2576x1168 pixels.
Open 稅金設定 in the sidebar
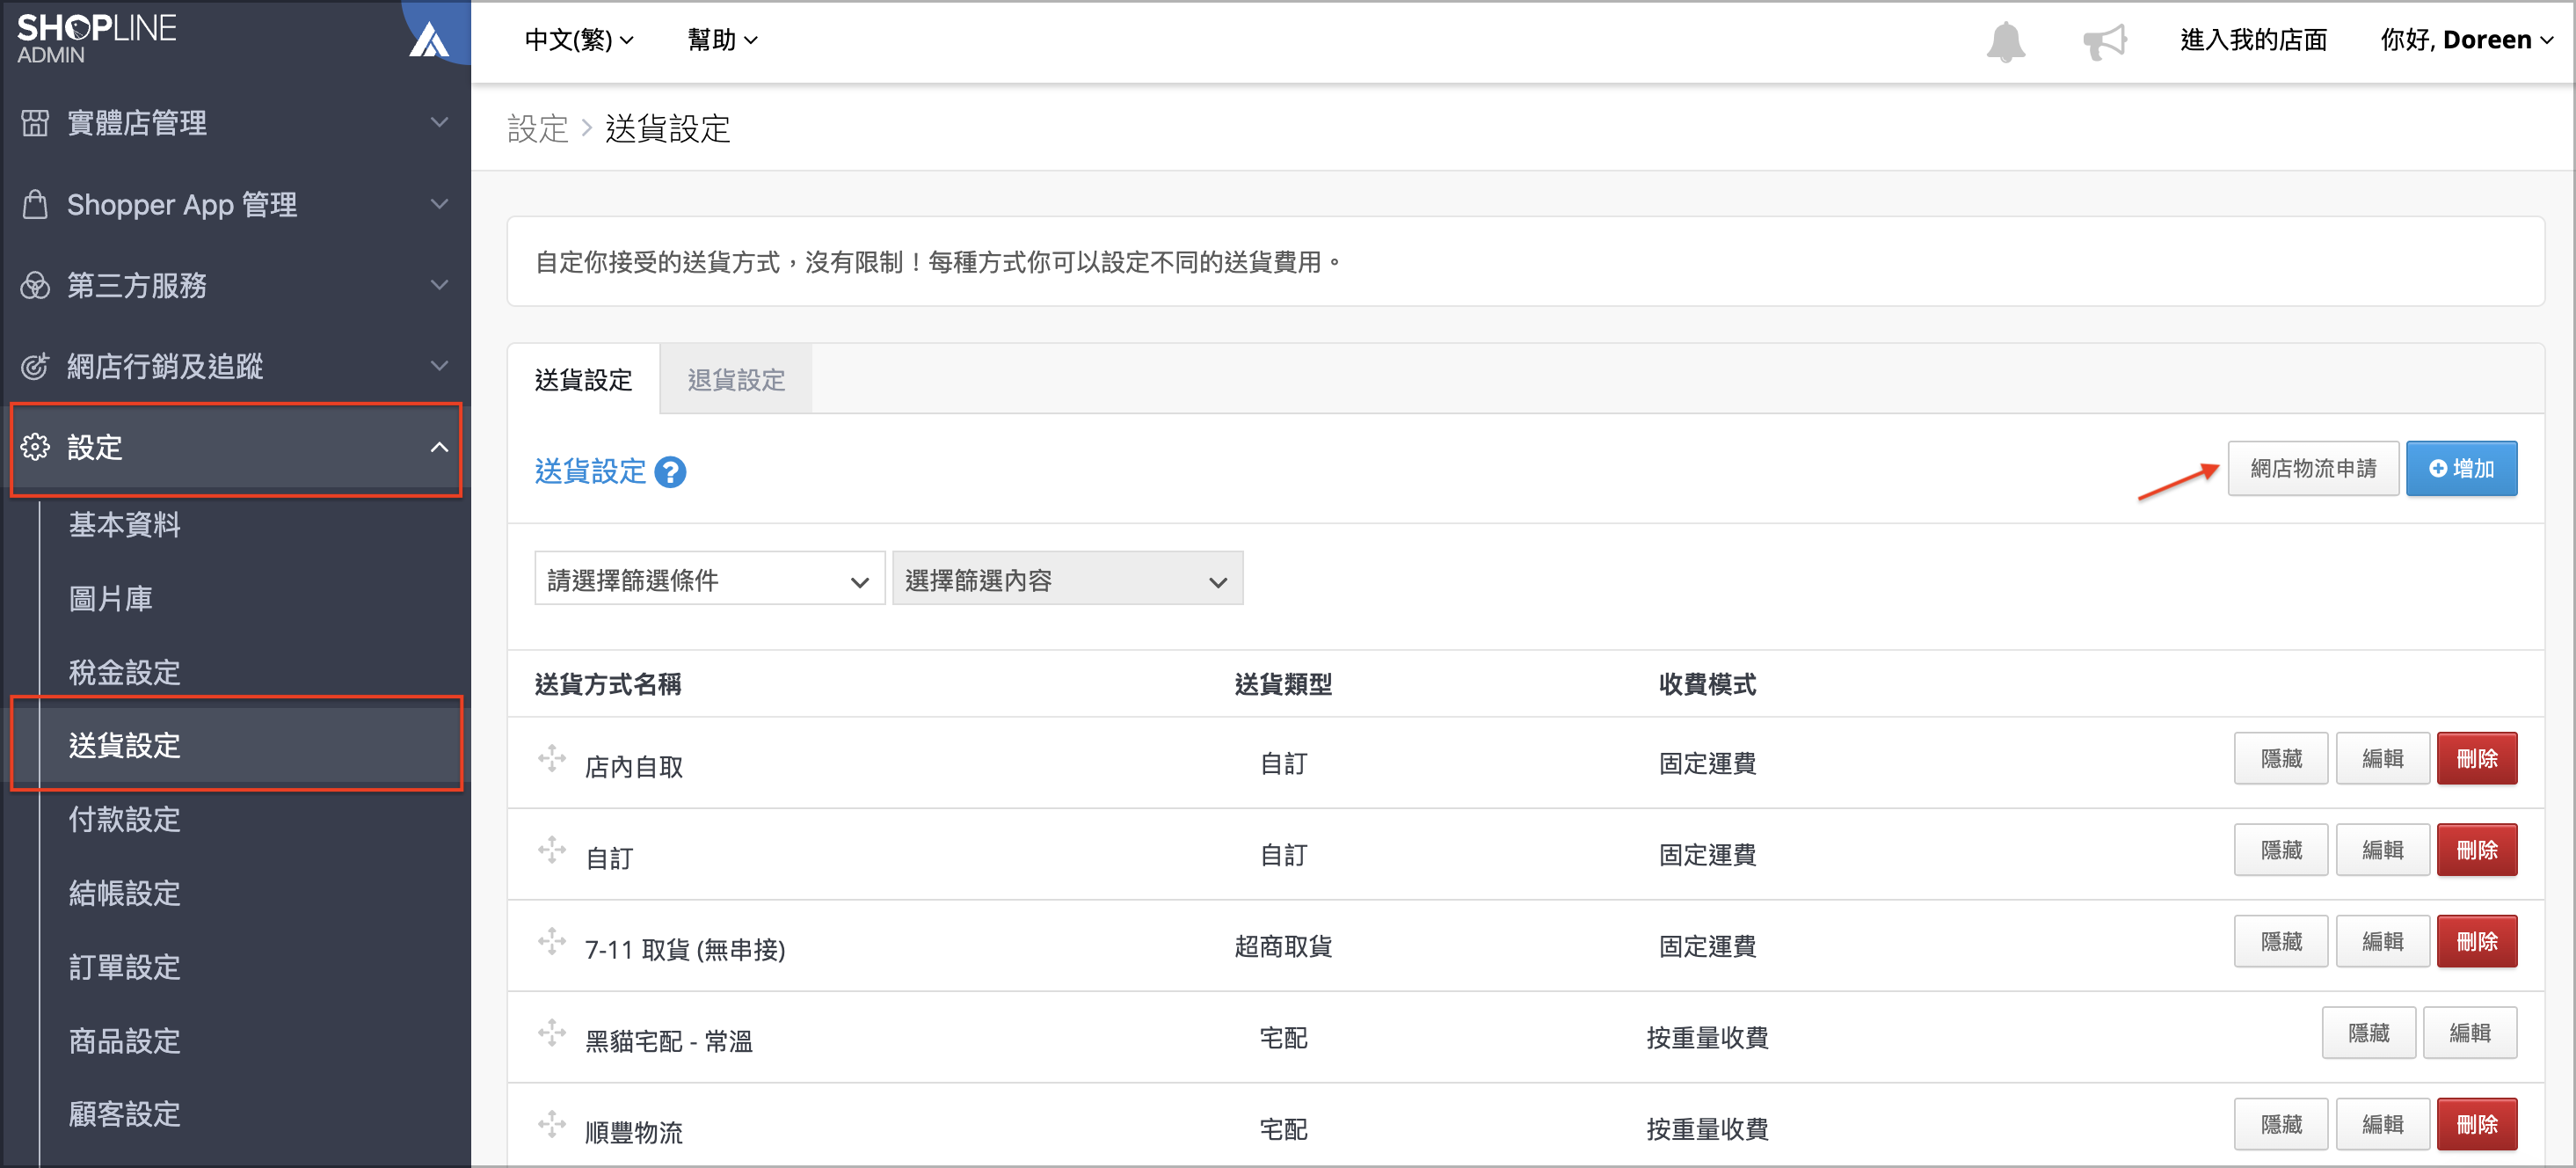tap(124, 672)
